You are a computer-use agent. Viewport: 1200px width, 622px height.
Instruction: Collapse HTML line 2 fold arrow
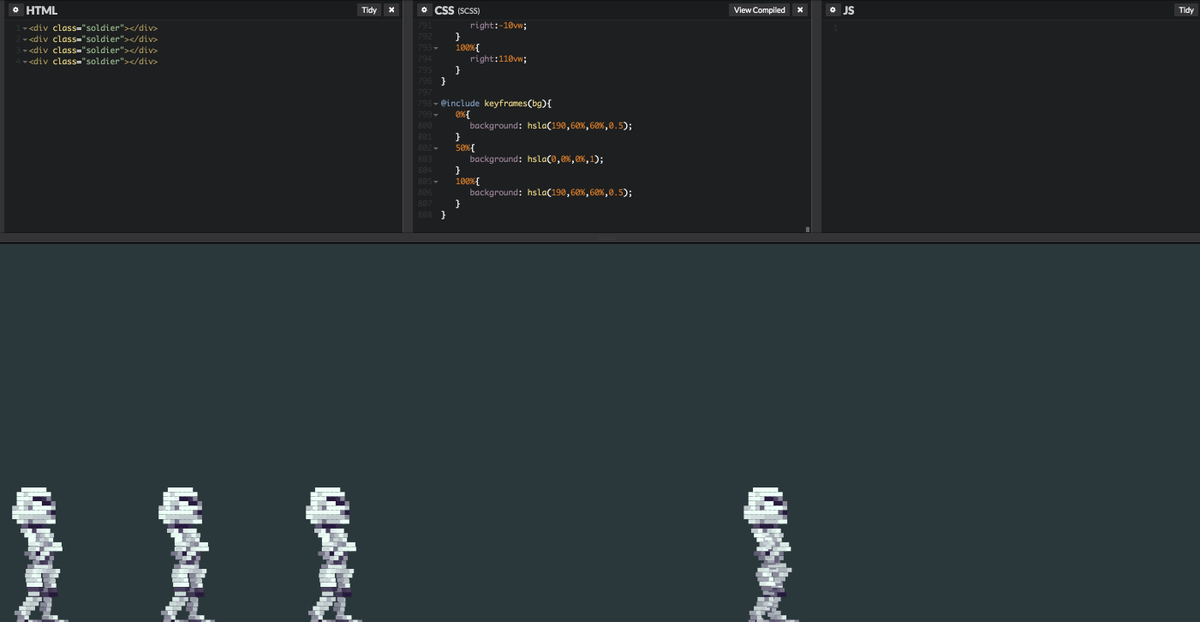[x=24, y=39]
